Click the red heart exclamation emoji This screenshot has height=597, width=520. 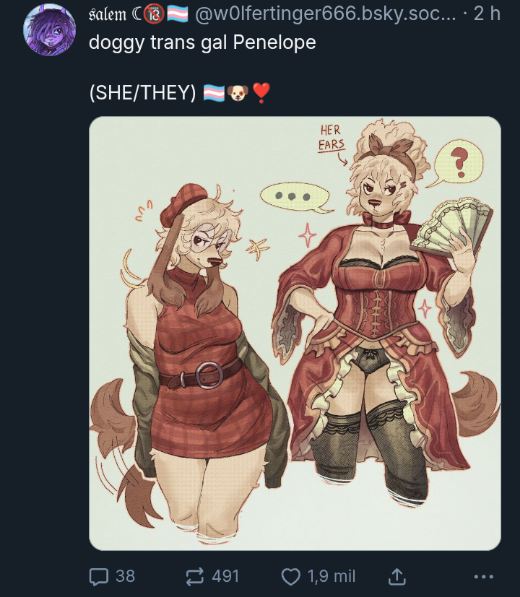[x=261, y=93]
